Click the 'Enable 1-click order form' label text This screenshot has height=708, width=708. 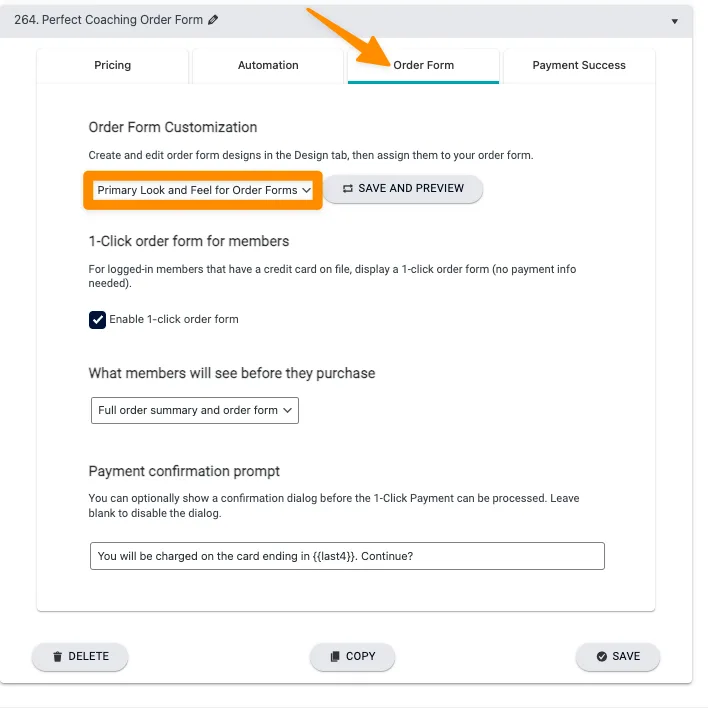click(x=174, y=320)
